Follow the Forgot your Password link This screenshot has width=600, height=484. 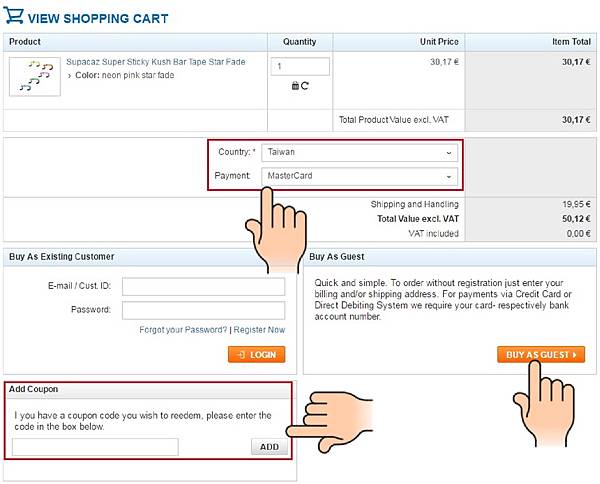pyautogui.click(x=183, y=330)
